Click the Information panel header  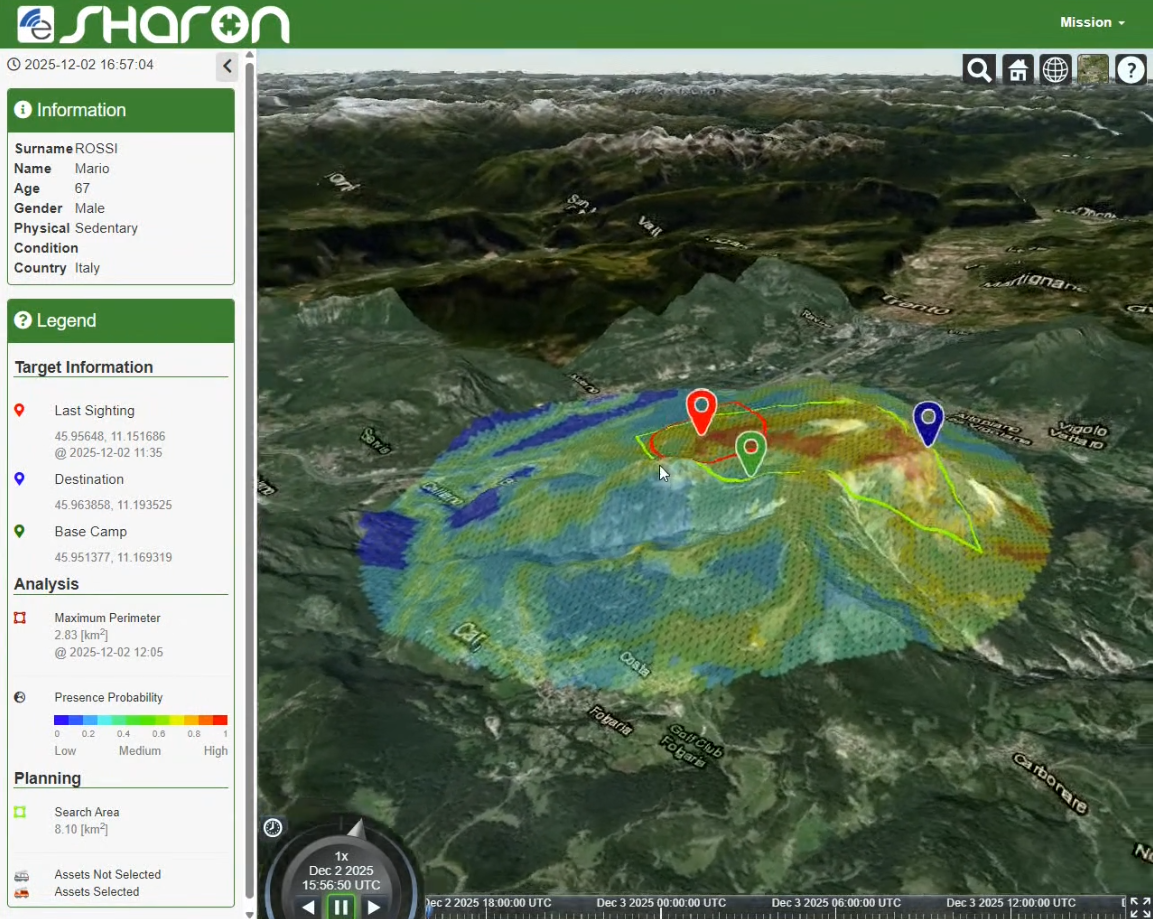[121, 110]
